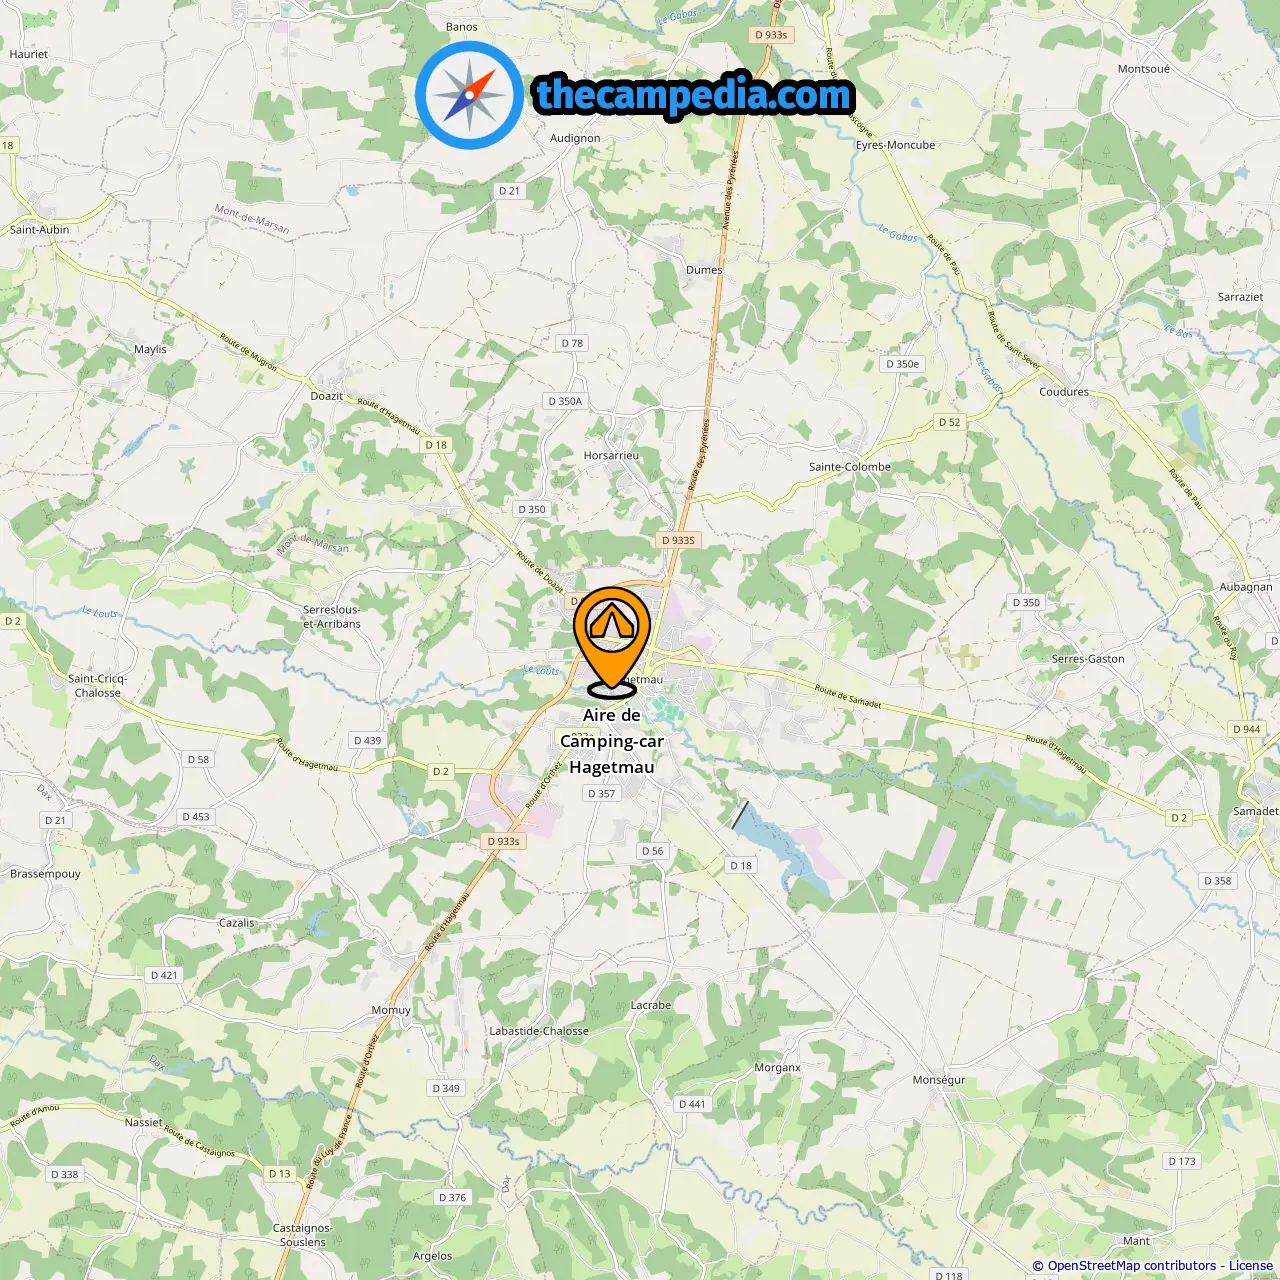
Task: Select the Sainte-Colombe town label
Action: pos(850,467)
